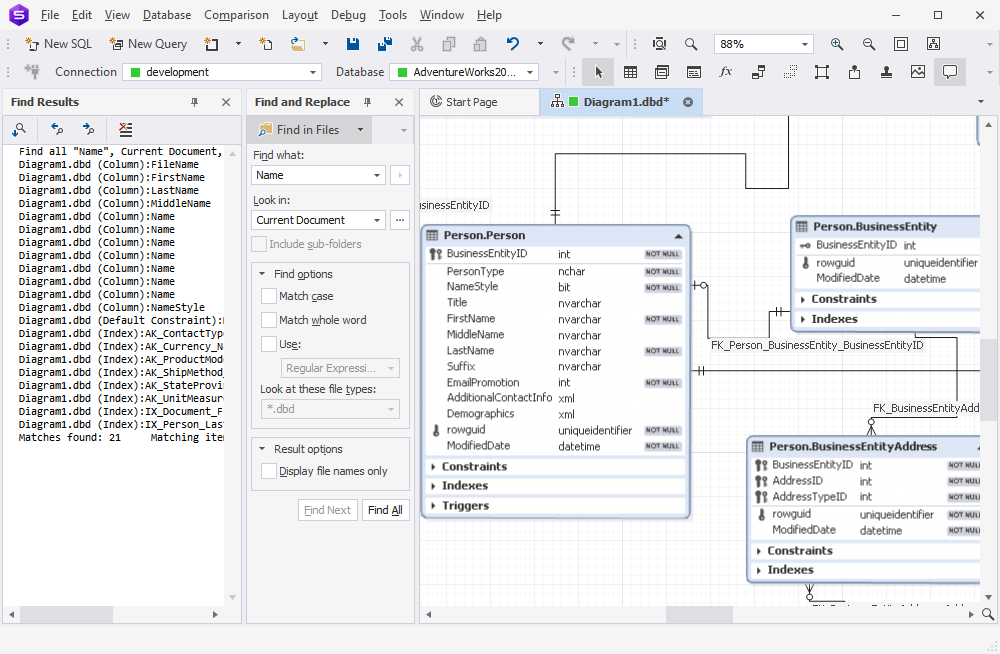Image resolution: width=1000 pixels, height=654 pixels.
Task: Click the blue Save icon
Action: coord(353,44)
